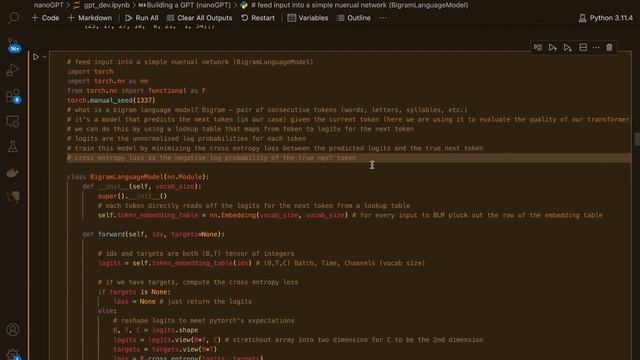Image resolution: width=640 pixels, height=360 pixels.
Task: Click Run by Line in cell toolbar
Action: coord(538,48)
